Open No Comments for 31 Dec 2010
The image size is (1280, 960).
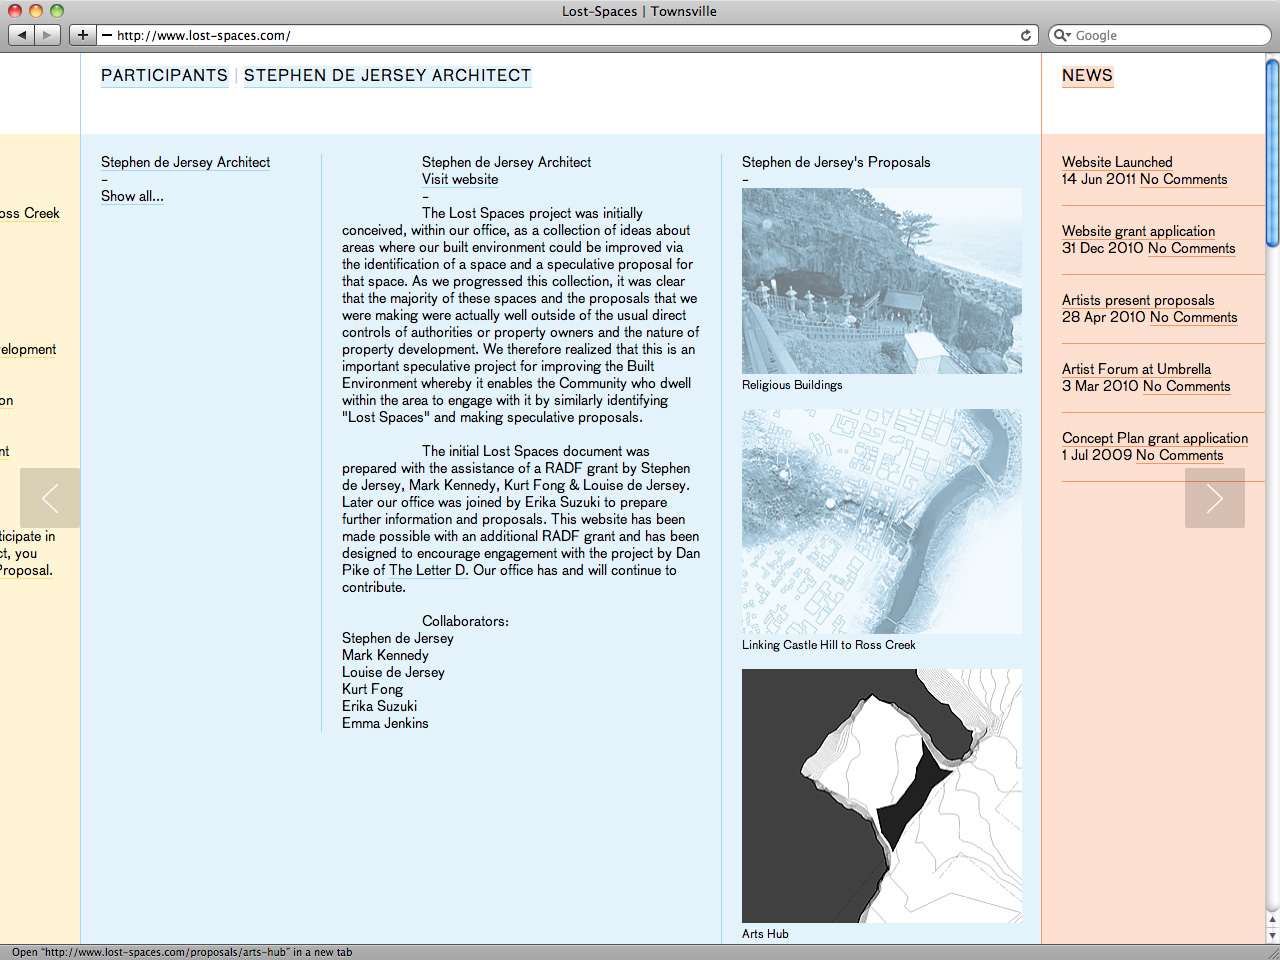click(x=1191, y=248)
